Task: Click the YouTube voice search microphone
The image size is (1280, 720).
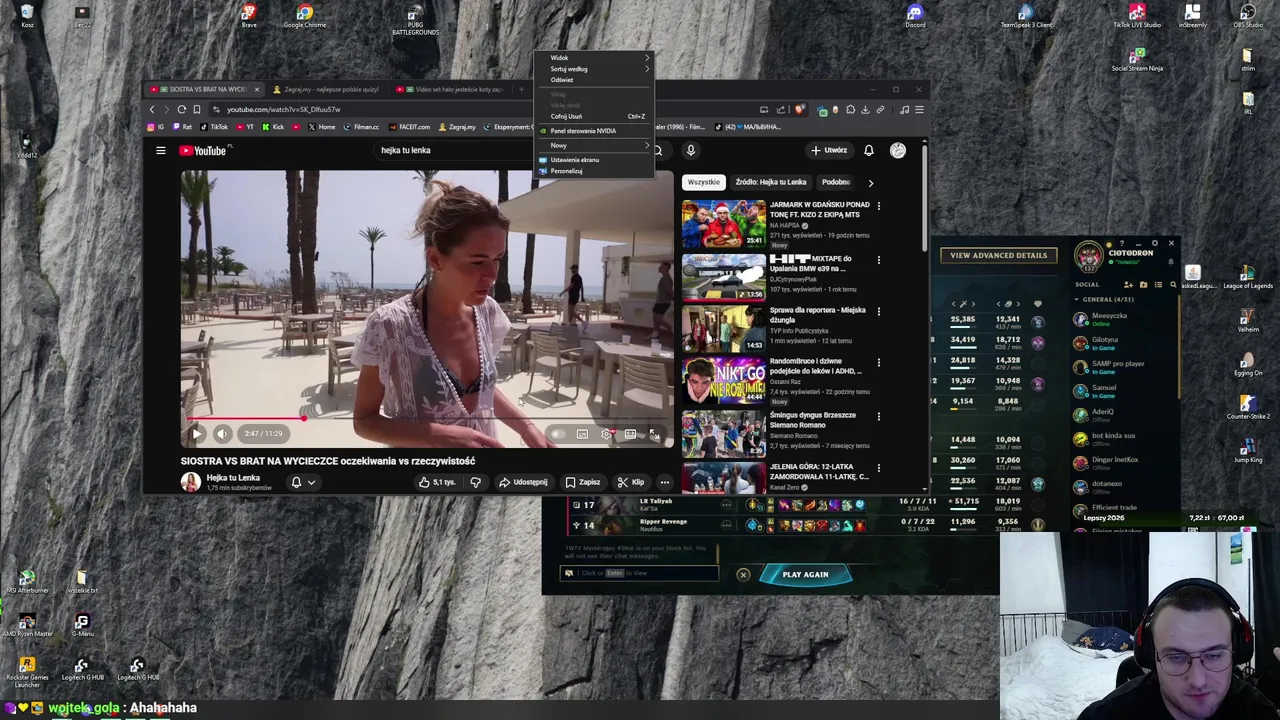Action: tap(690, 150)
